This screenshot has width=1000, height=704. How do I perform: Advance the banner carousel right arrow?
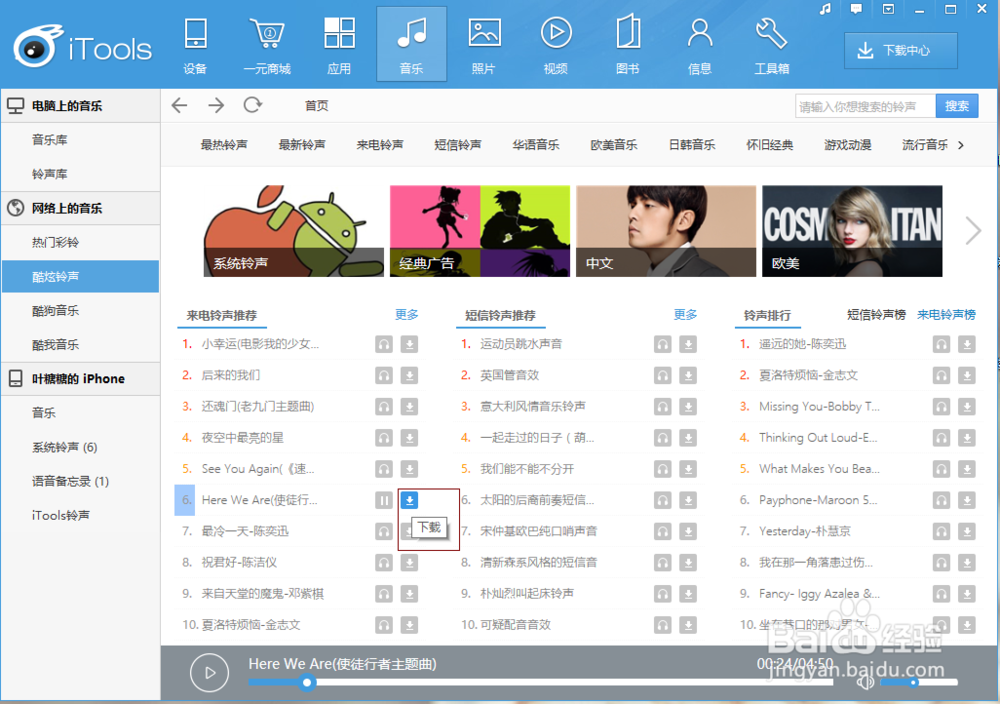(972, 231)
